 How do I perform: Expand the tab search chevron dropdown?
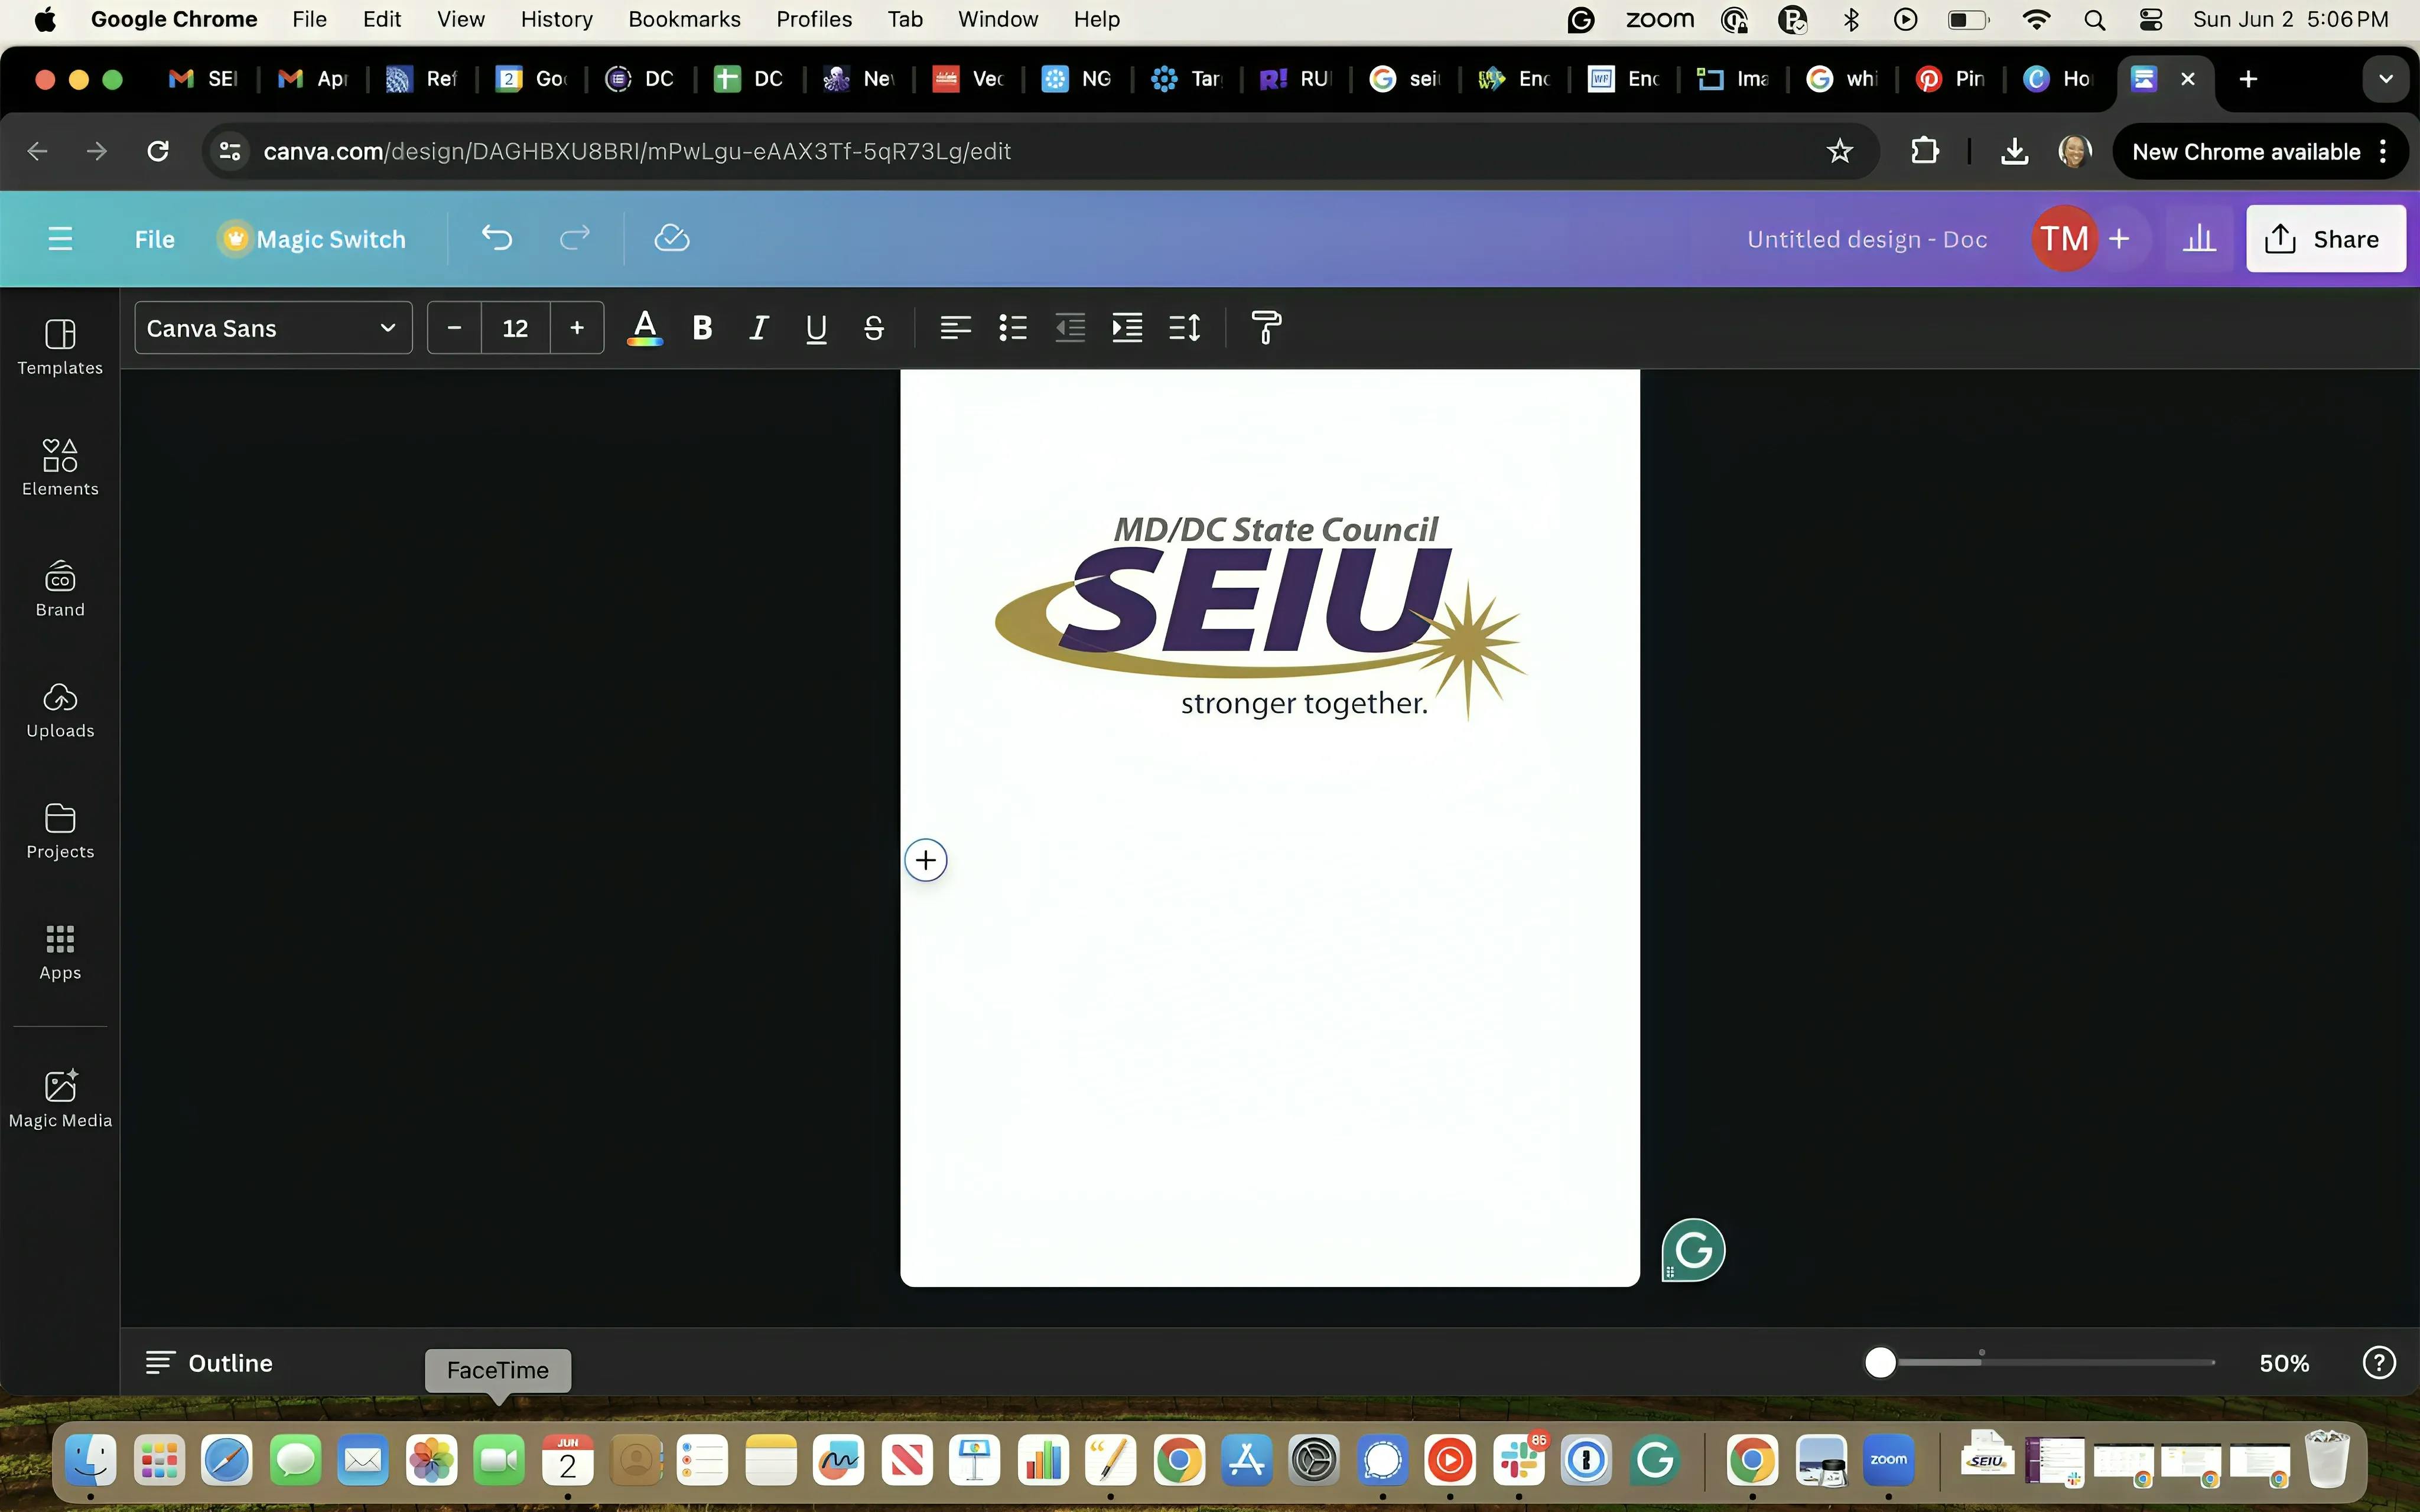point(2385,79)
